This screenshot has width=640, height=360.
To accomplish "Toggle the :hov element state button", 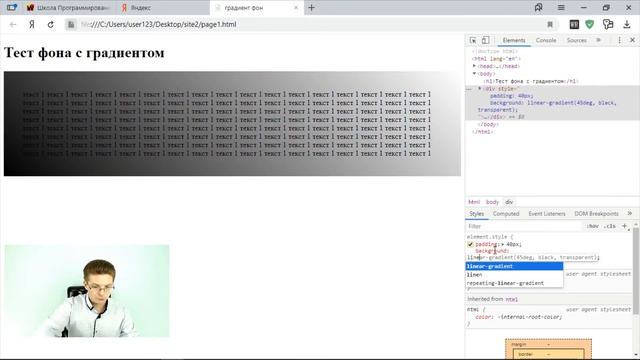I will 592,226.
